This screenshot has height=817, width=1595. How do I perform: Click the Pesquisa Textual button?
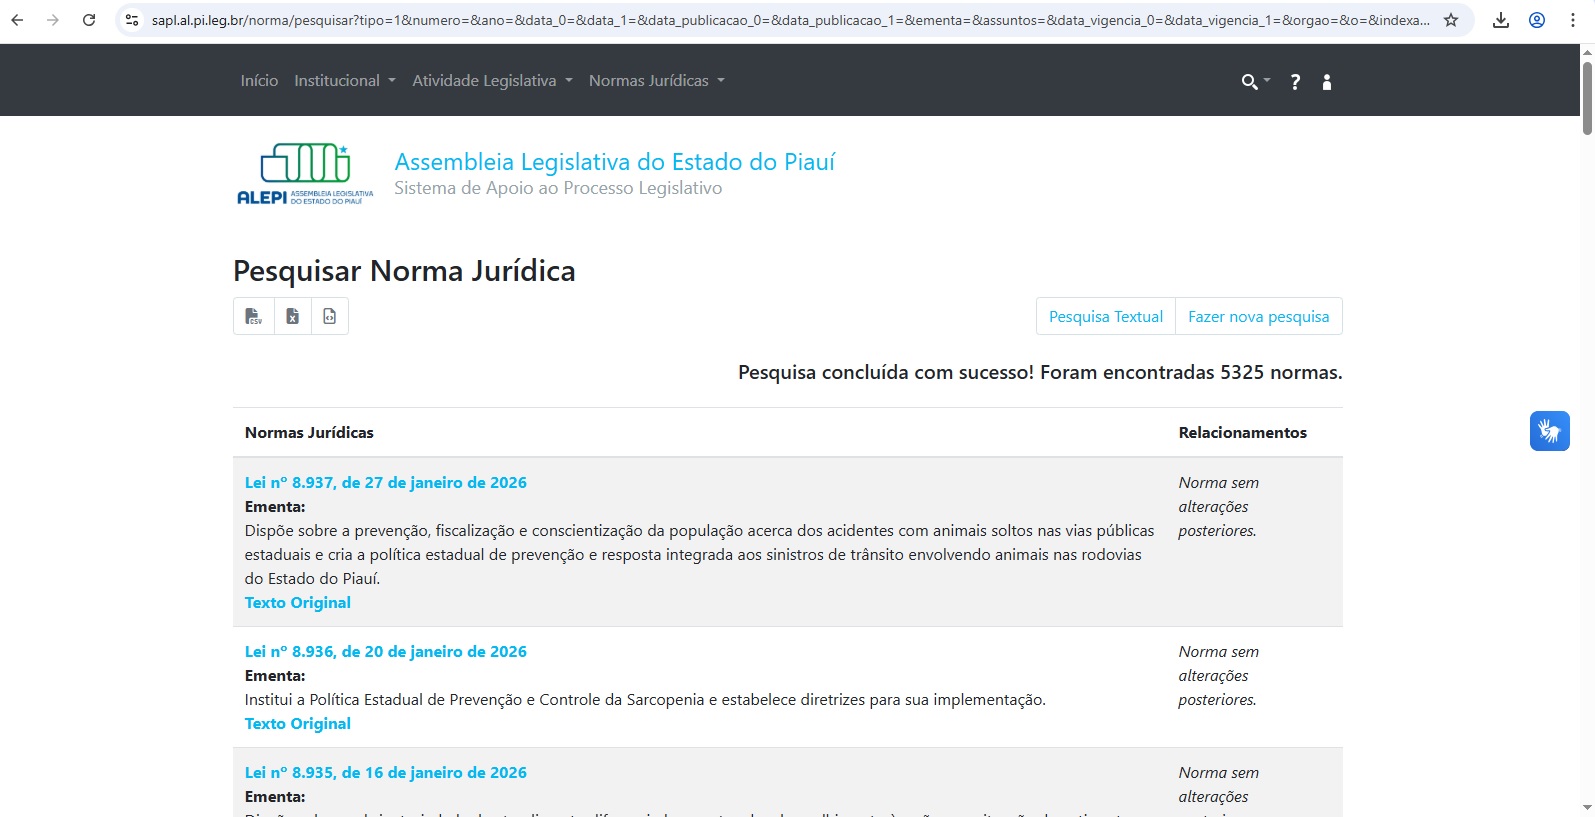tap(1105, 316)
